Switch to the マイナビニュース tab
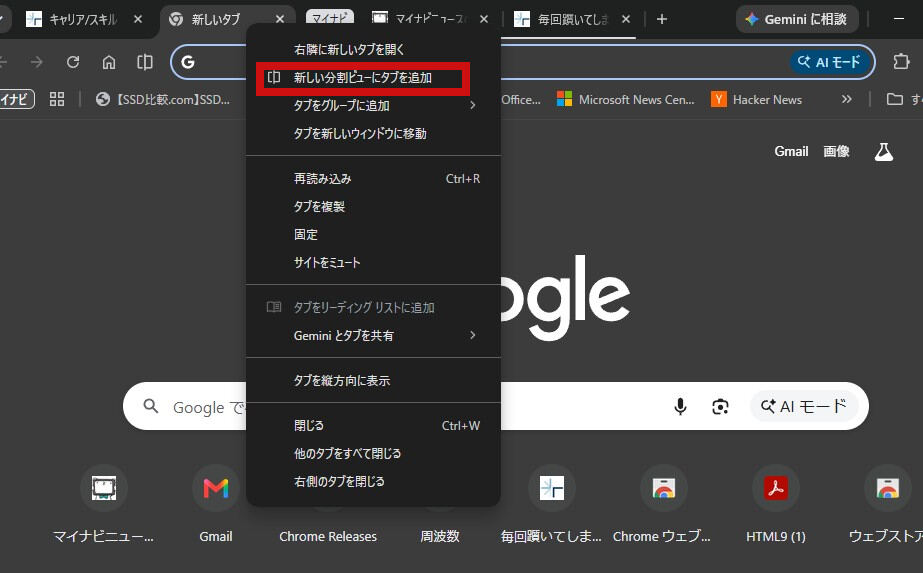Screen dimensions: 923x573 tap(430, 19)
